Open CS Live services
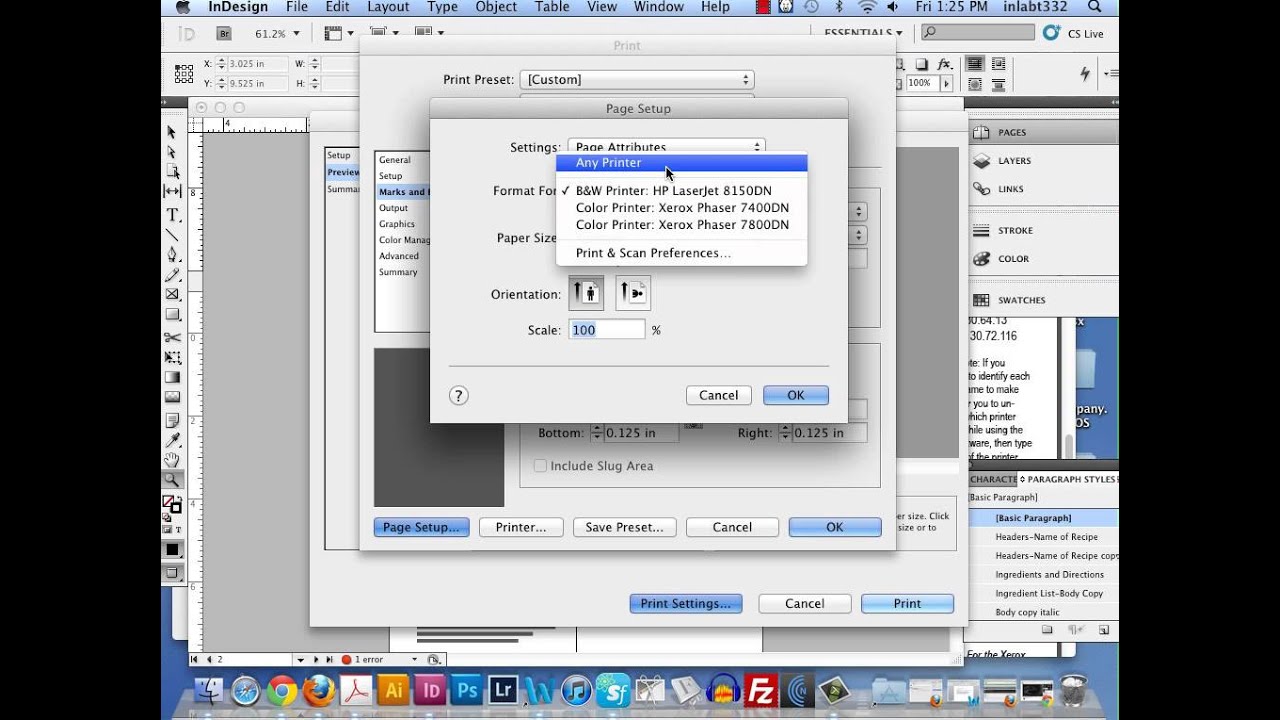Viewport: 1280px width, 720px height. (x=1073, y=33)
